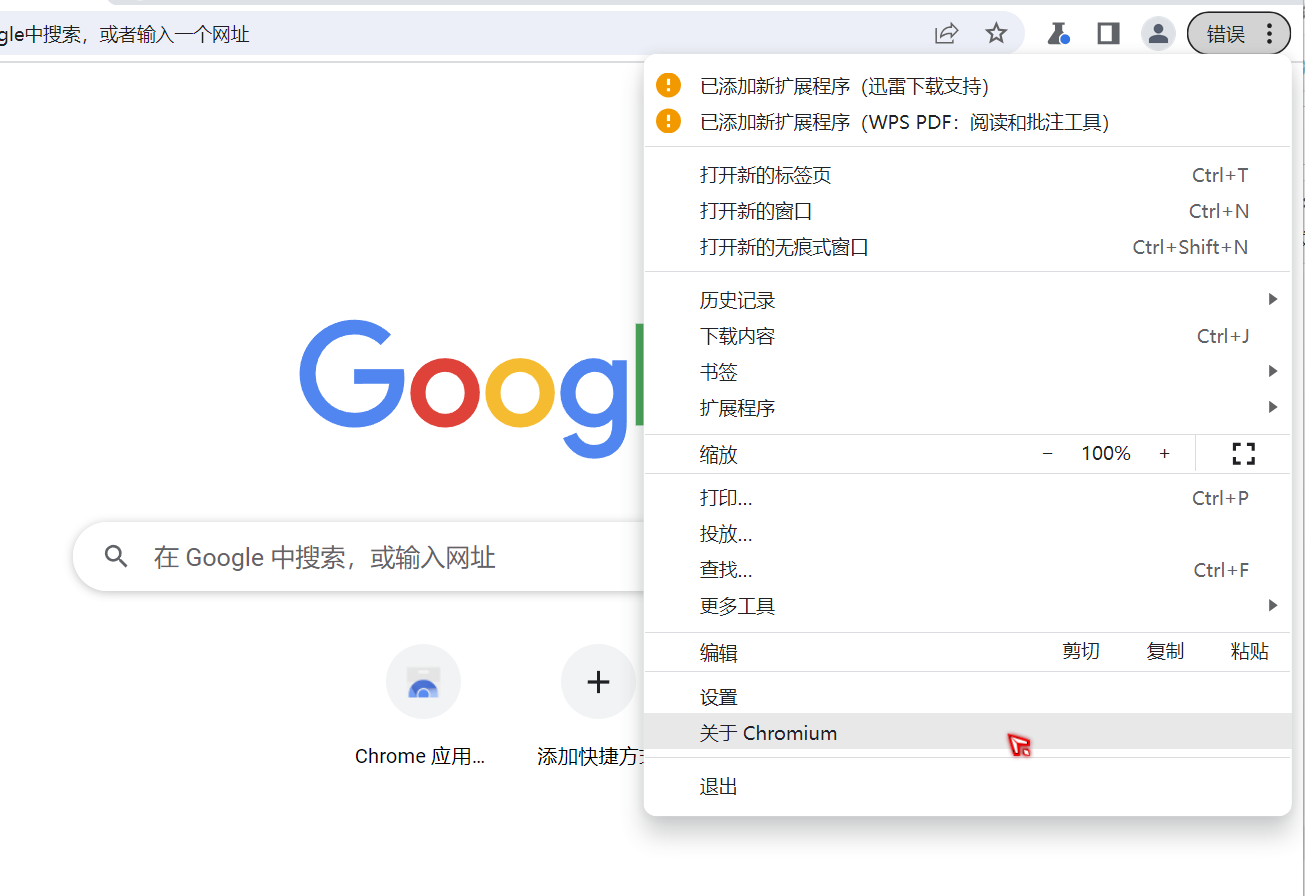
Task: Click 粘贴 in the edit row
Action: pos(1249,652)
